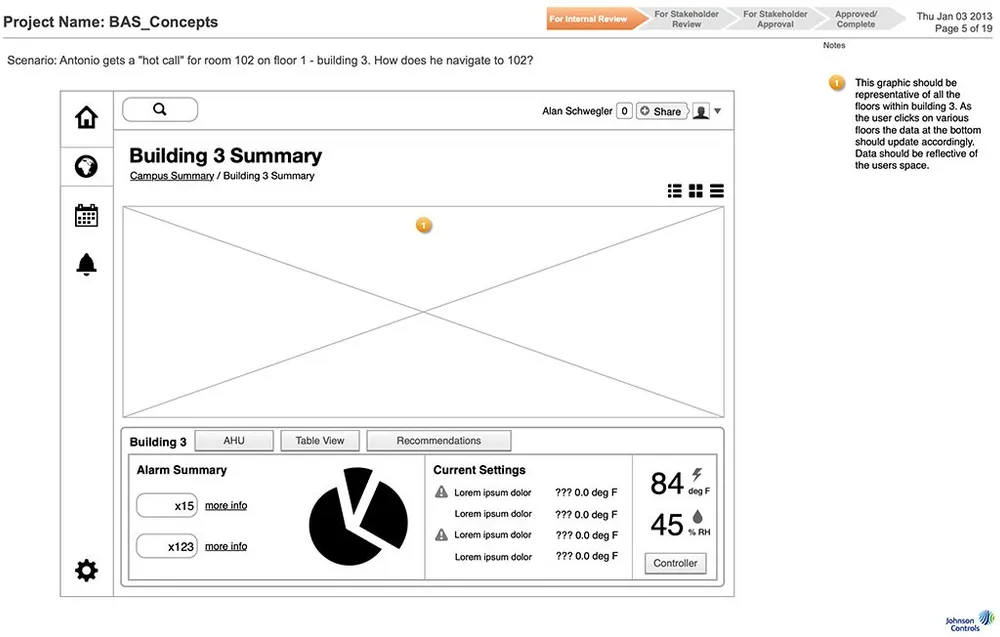The width and height of the screenshot is (1000, 637).
Task: Open the alarm bell notifications icon
Action: coord(86,264)
